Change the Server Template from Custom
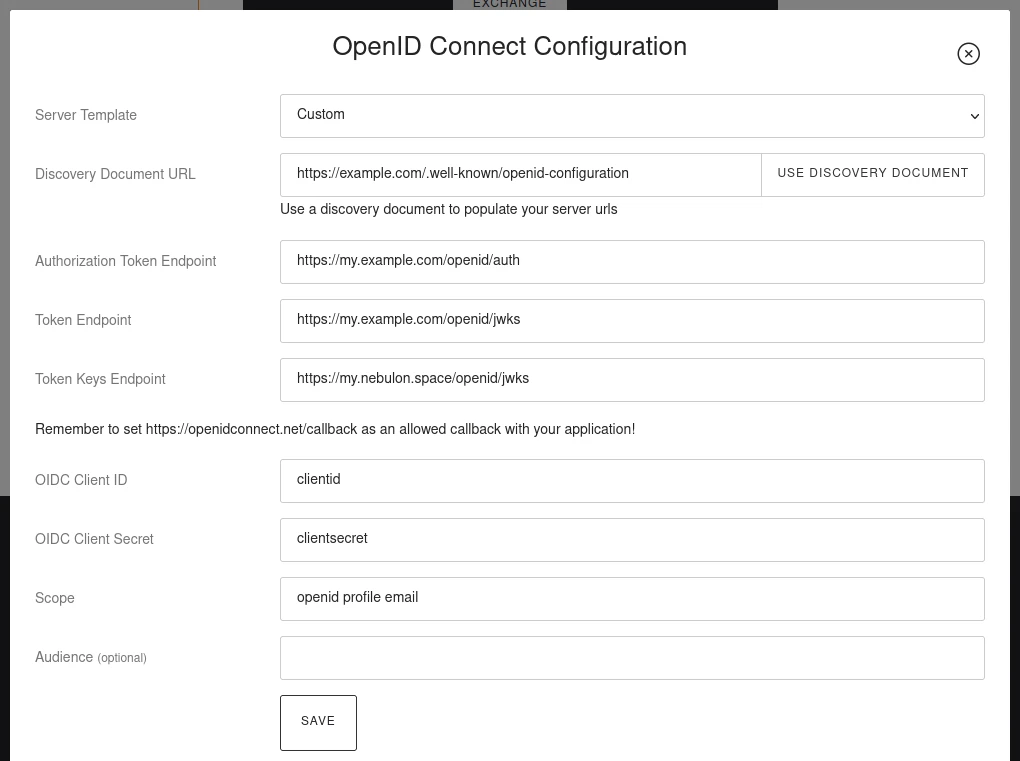Viewport: 1020px width, 761px height. [x=632, y=115]
